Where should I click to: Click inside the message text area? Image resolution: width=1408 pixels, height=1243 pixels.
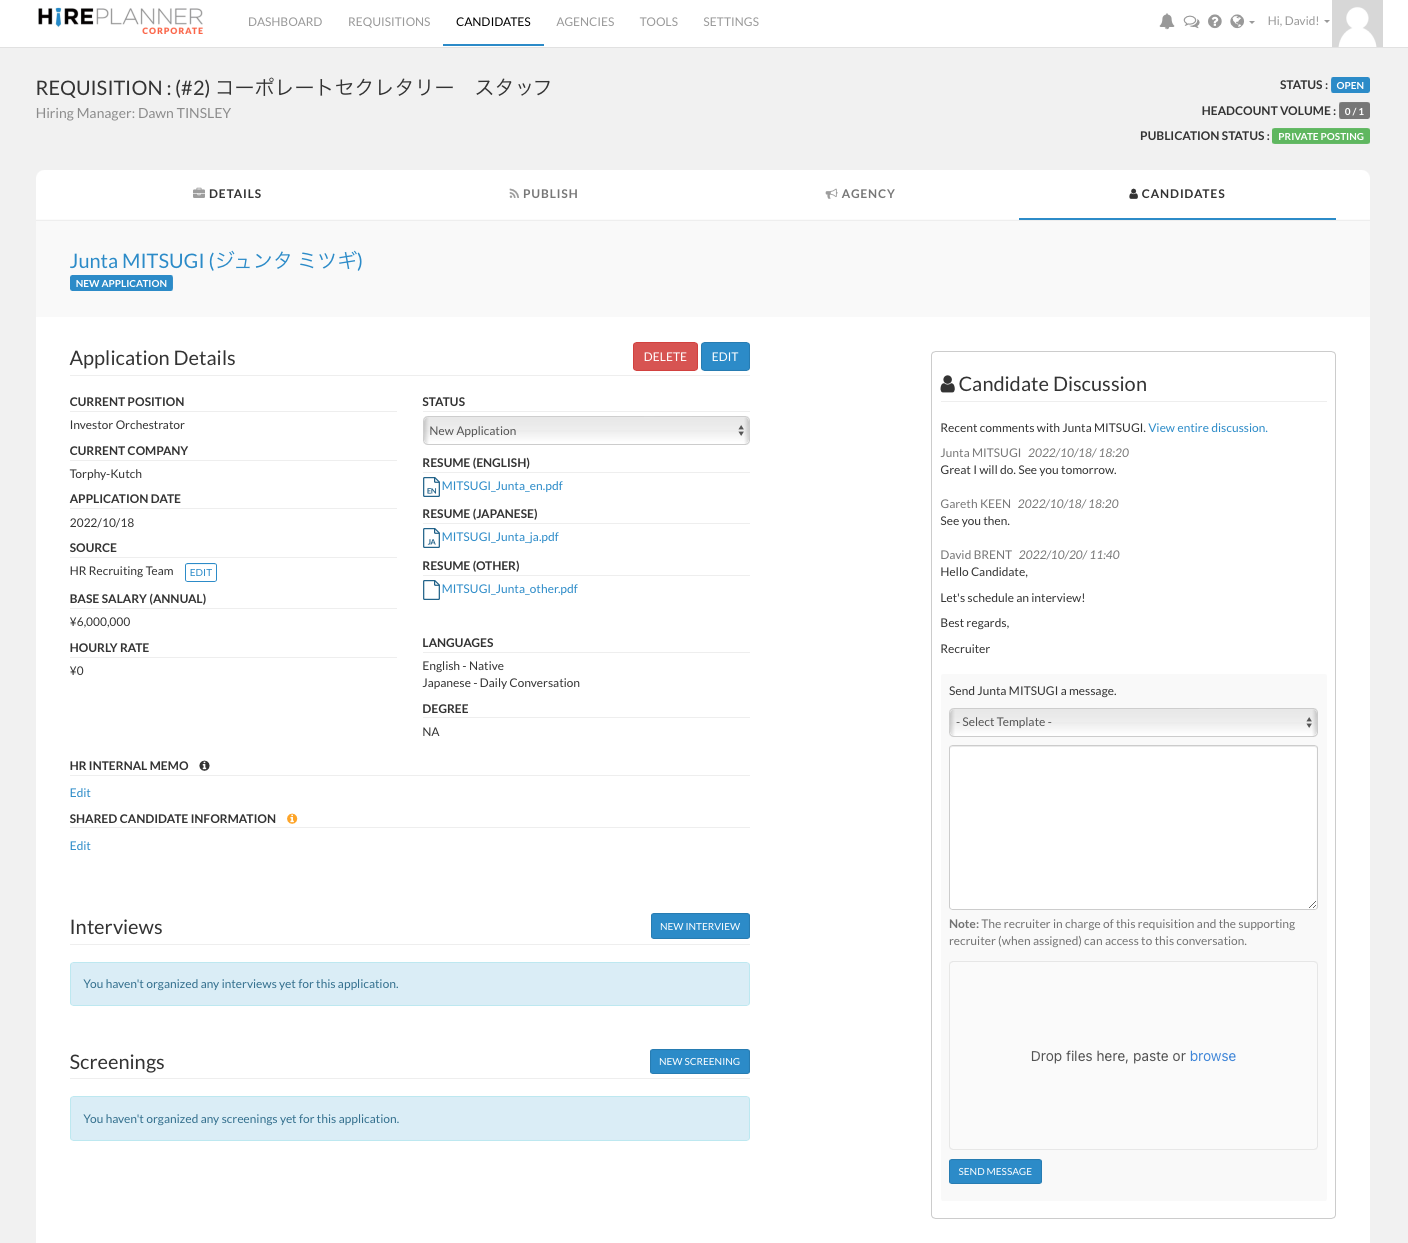pos(1132,827)
